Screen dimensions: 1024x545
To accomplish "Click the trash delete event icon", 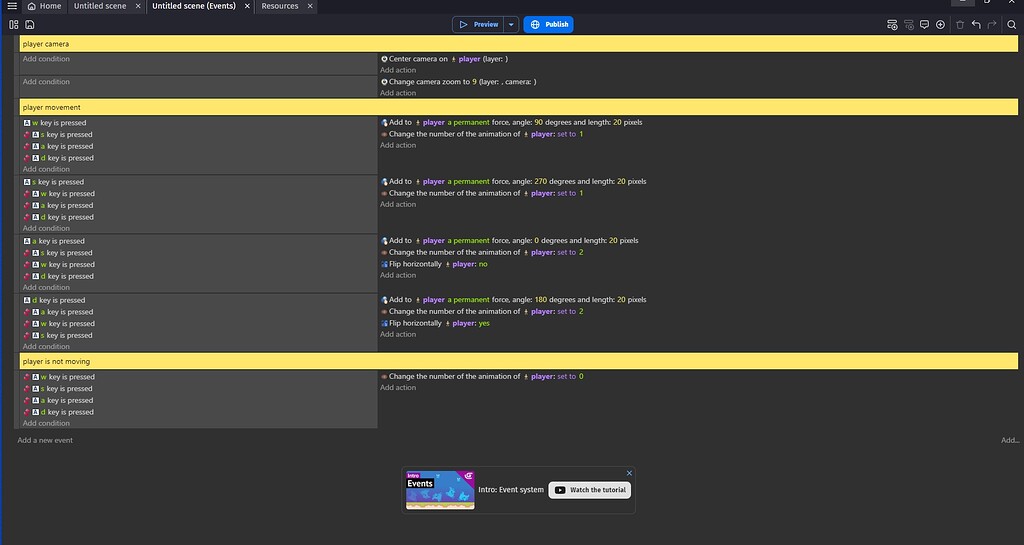I will [960, 25].
